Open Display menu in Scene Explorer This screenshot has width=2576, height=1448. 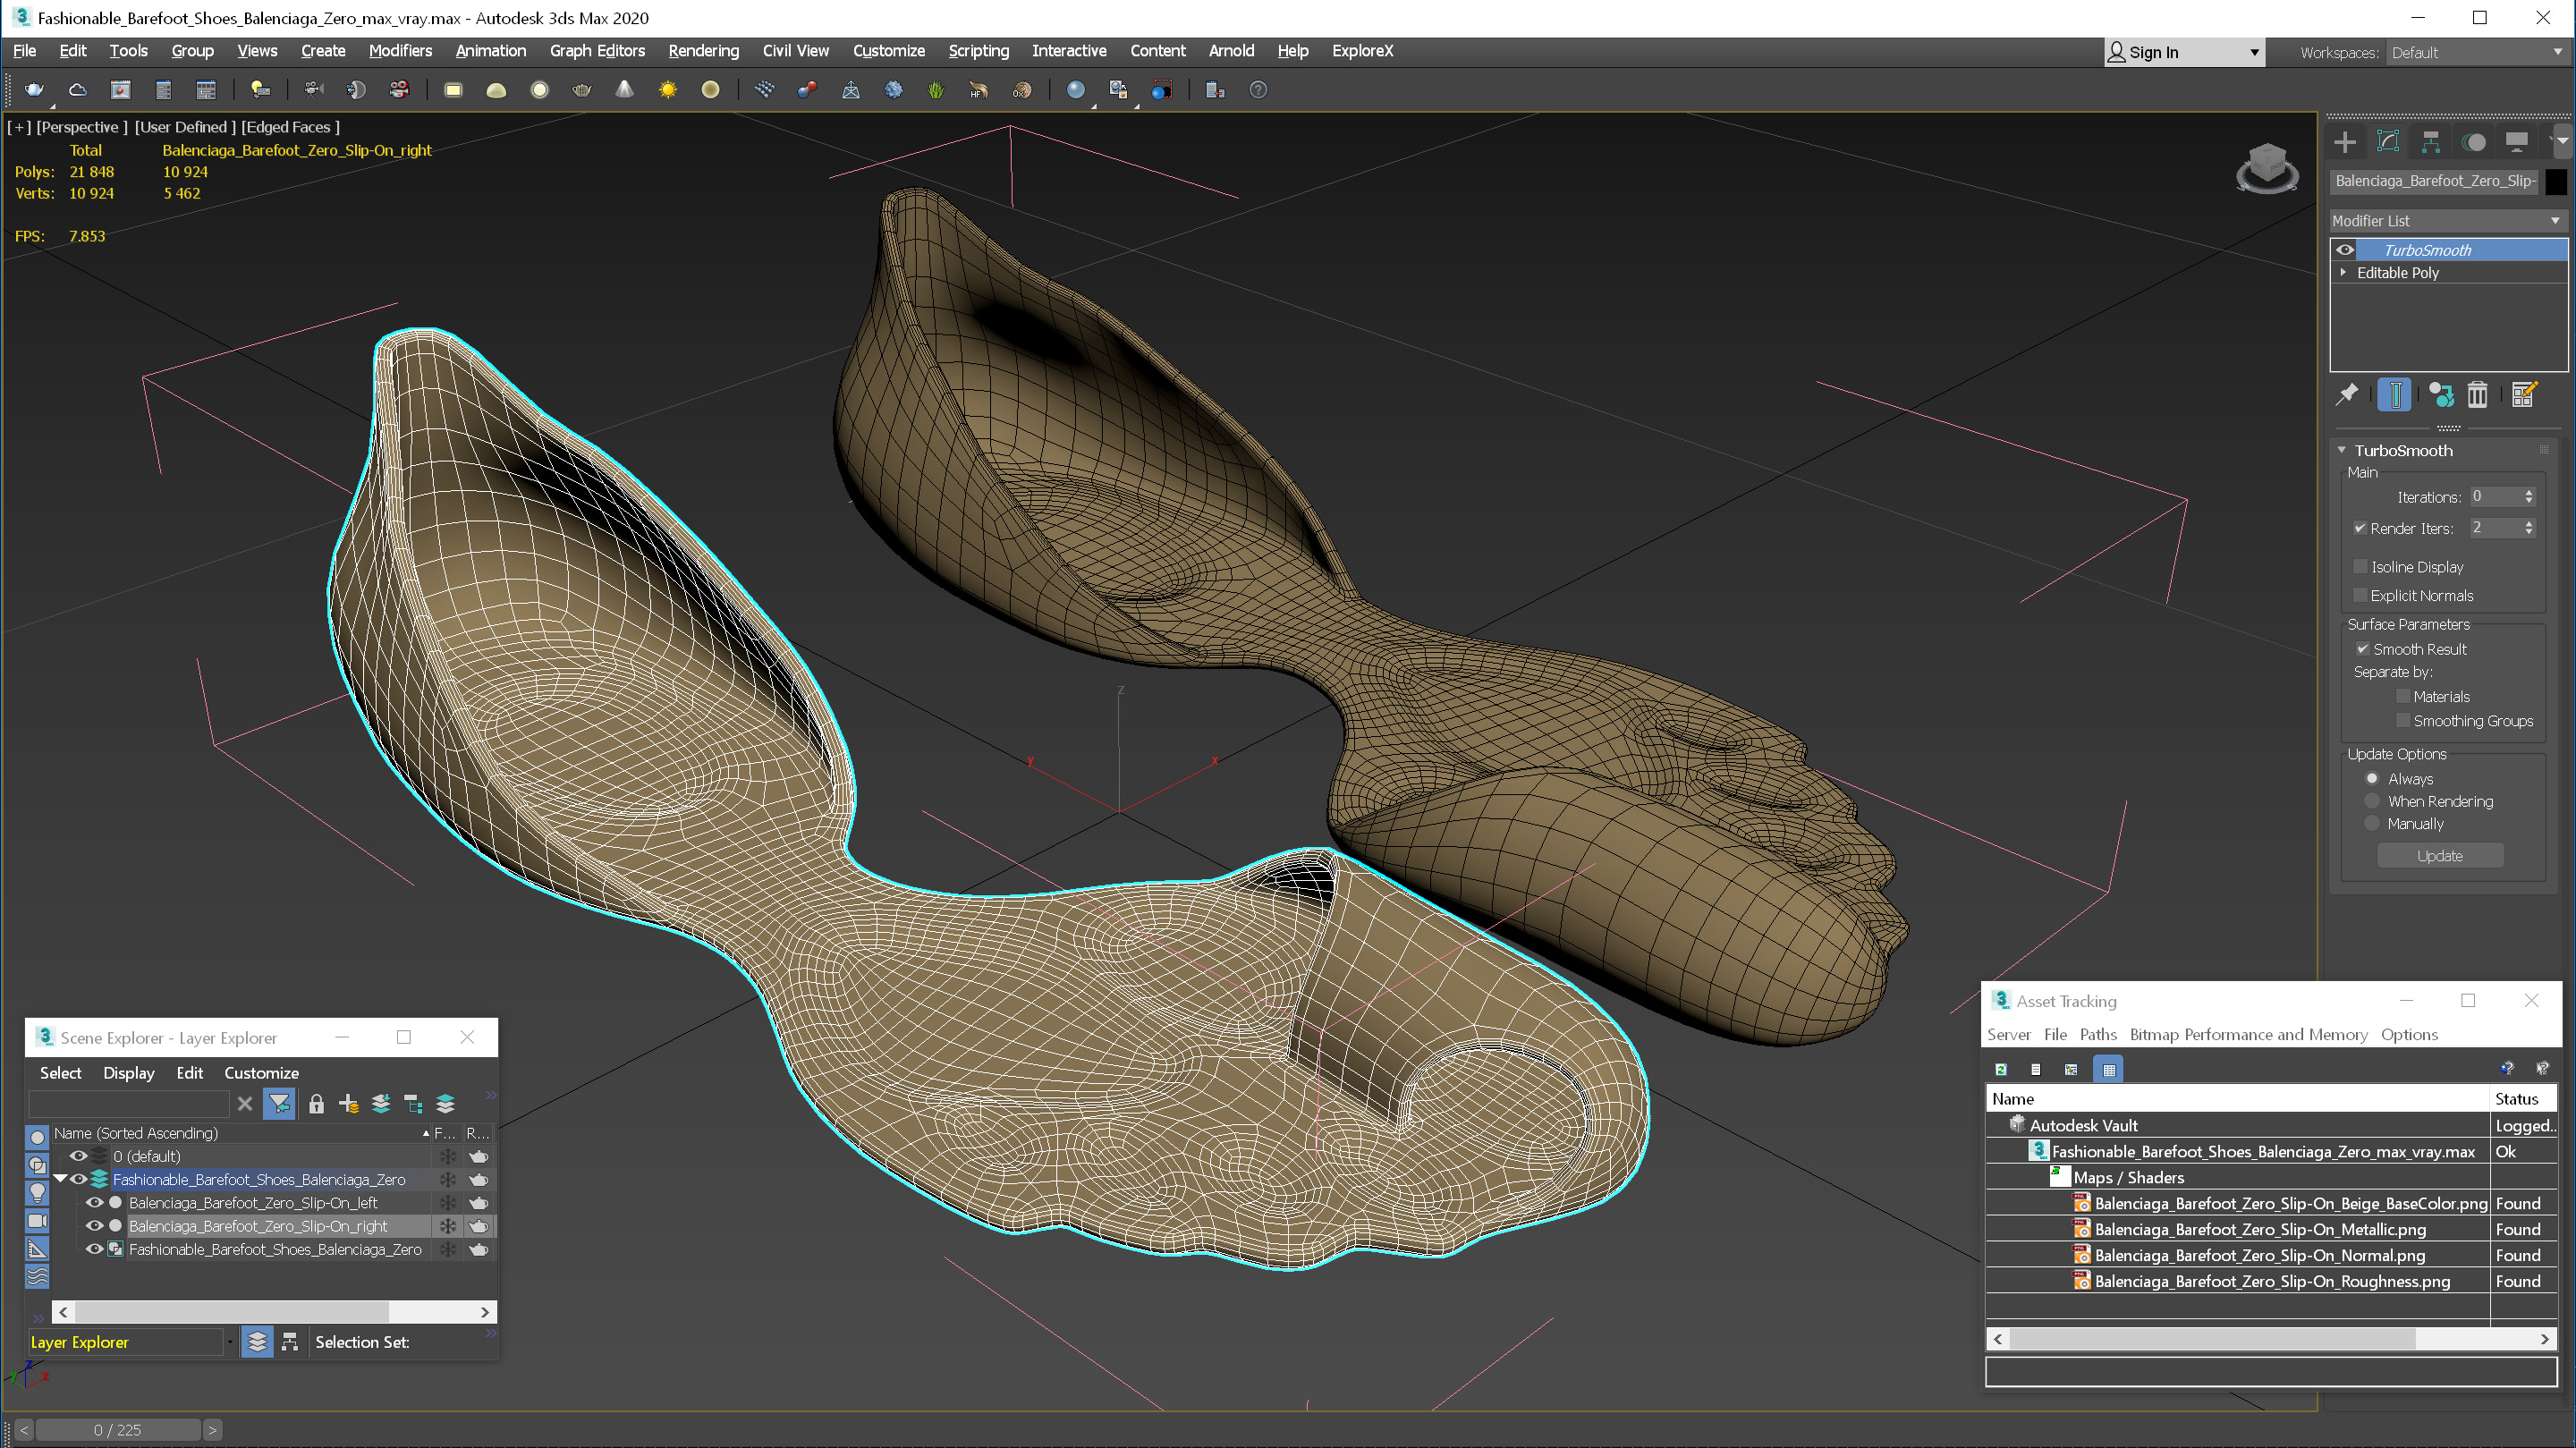point(129,1073)
